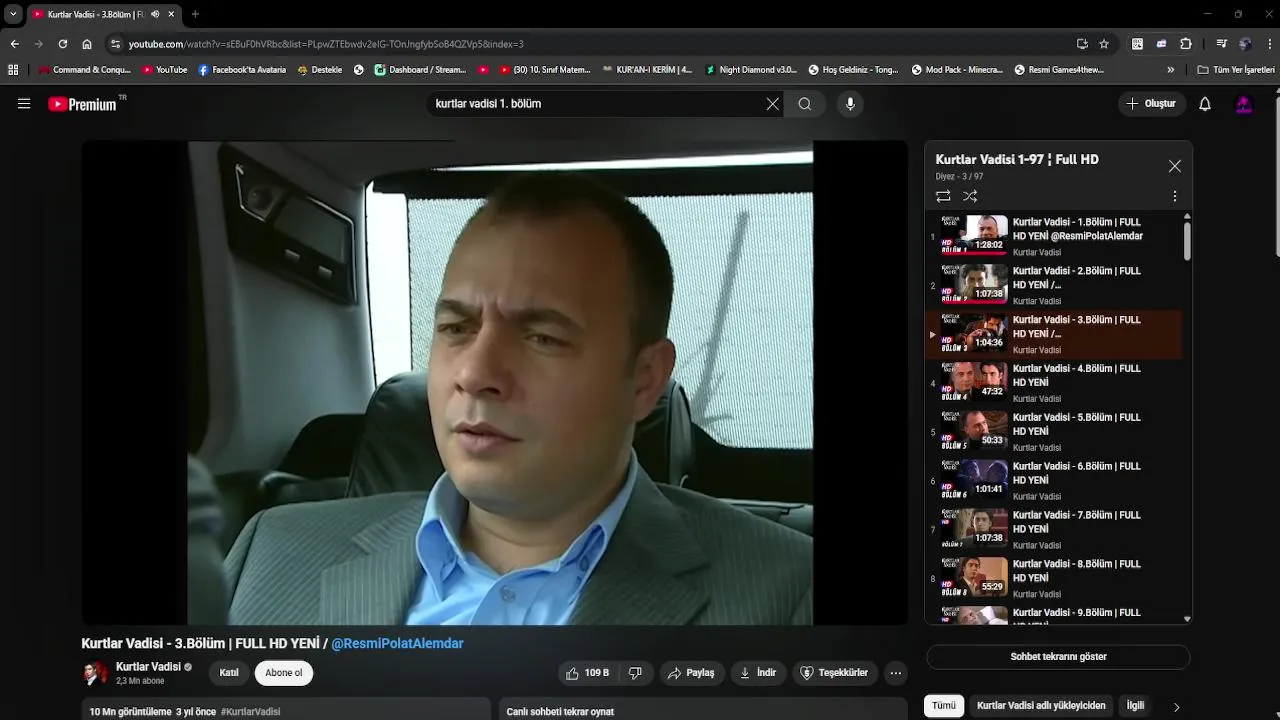Viewport: 1280px width, 720px height.
Task: Open playlist three-dot options menu
Action: [1175, 196]
